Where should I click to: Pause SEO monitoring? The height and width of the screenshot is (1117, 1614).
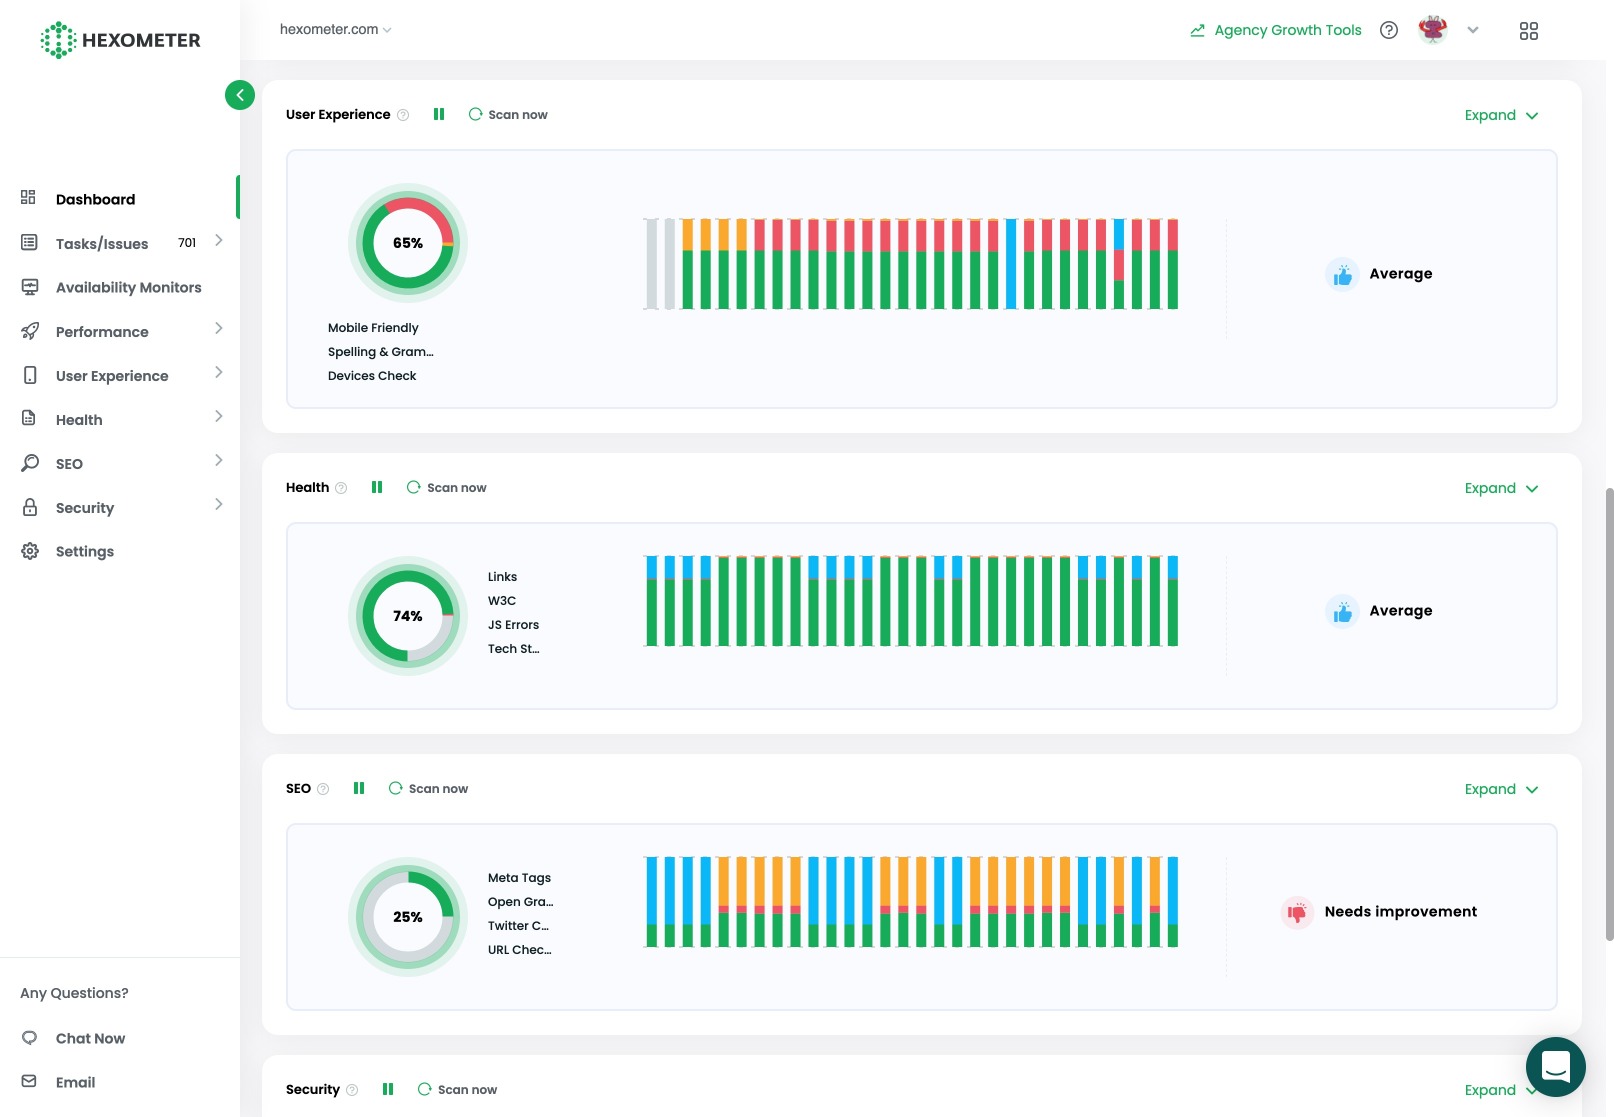click(x=359, y=788)
